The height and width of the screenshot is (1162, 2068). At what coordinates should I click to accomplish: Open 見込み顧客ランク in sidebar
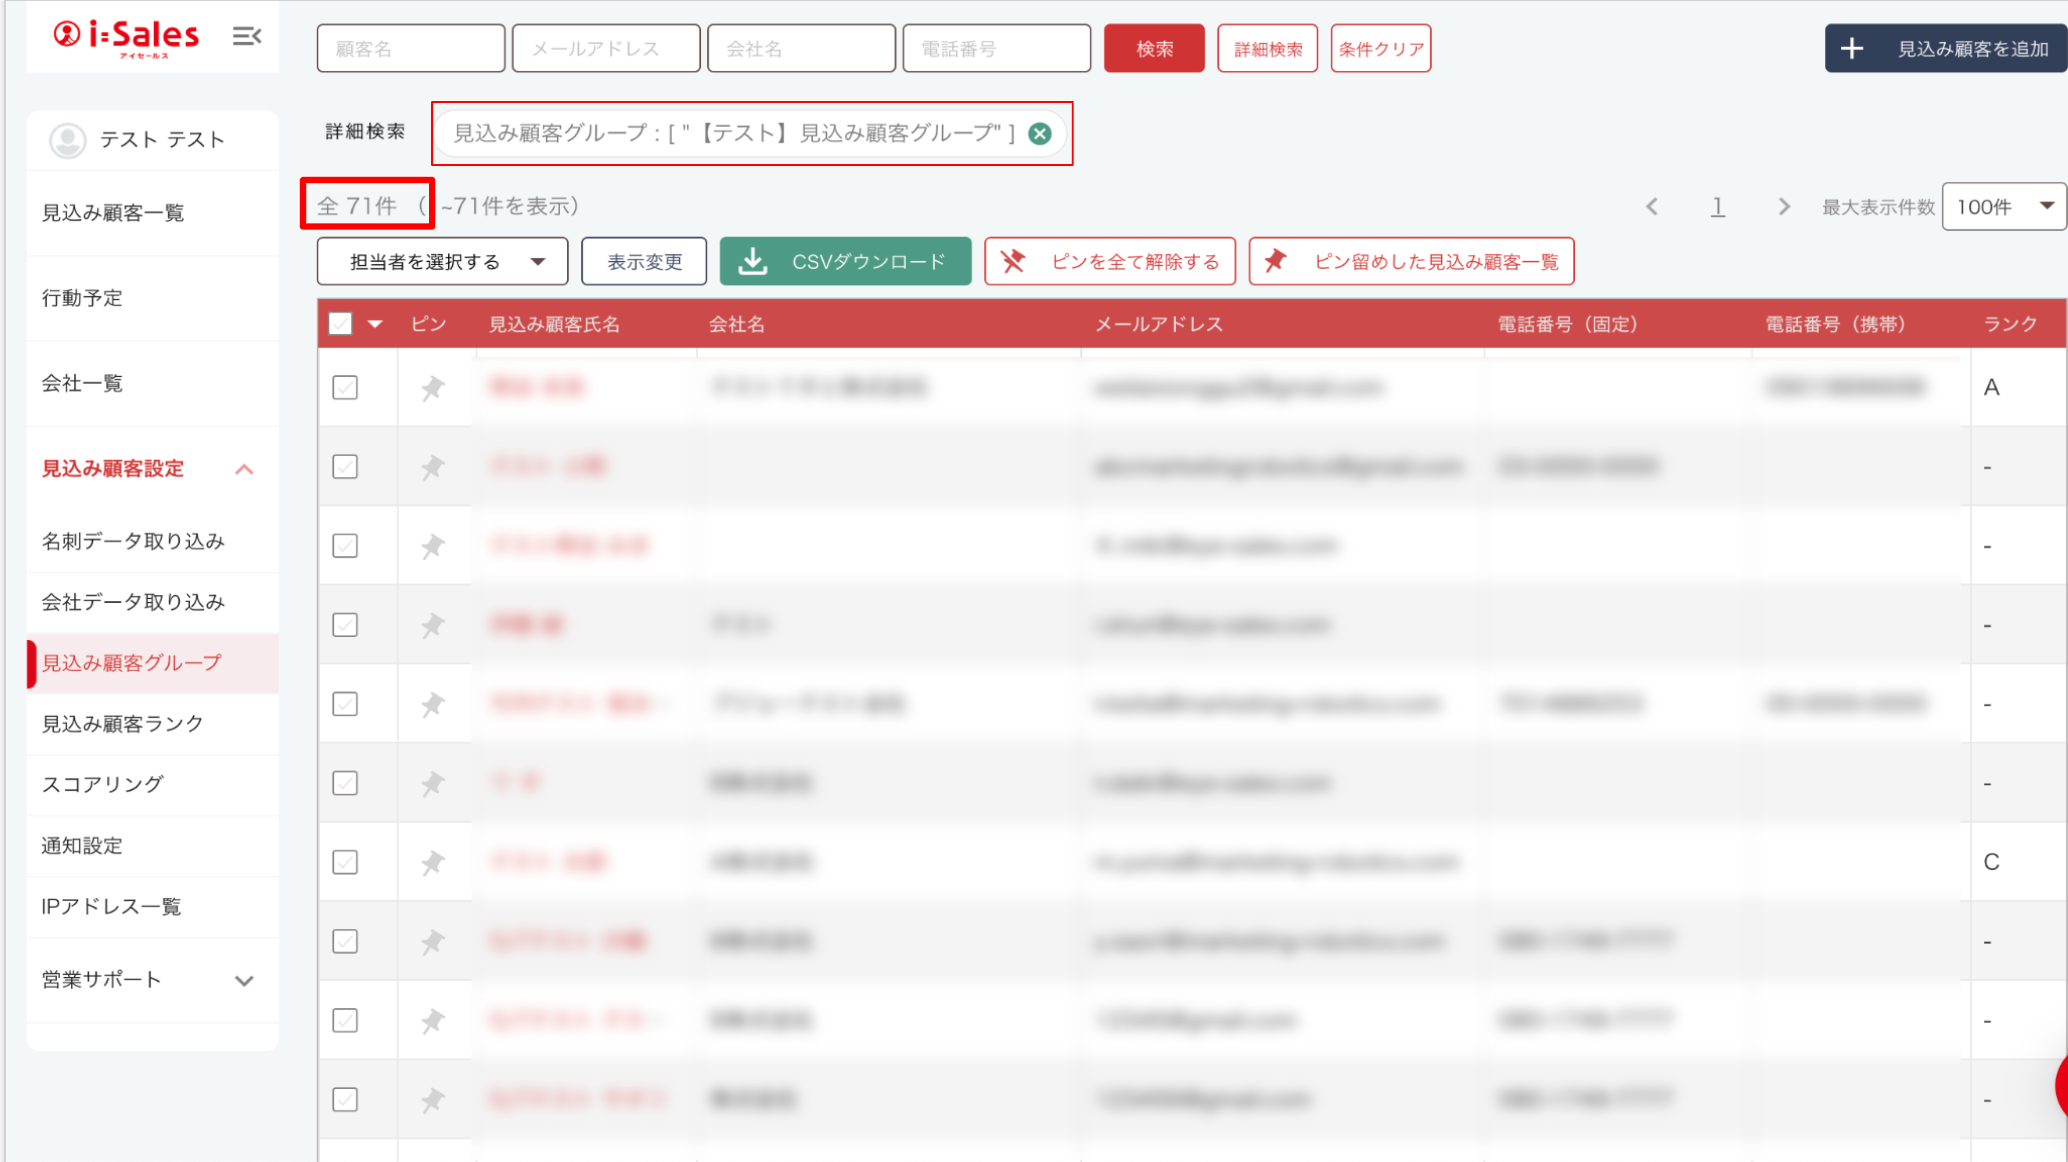122,724
